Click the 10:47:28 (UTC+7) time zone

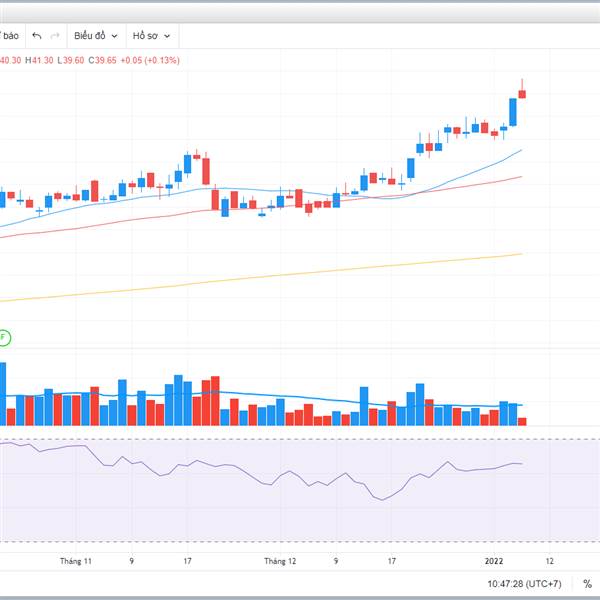(524, 584)
